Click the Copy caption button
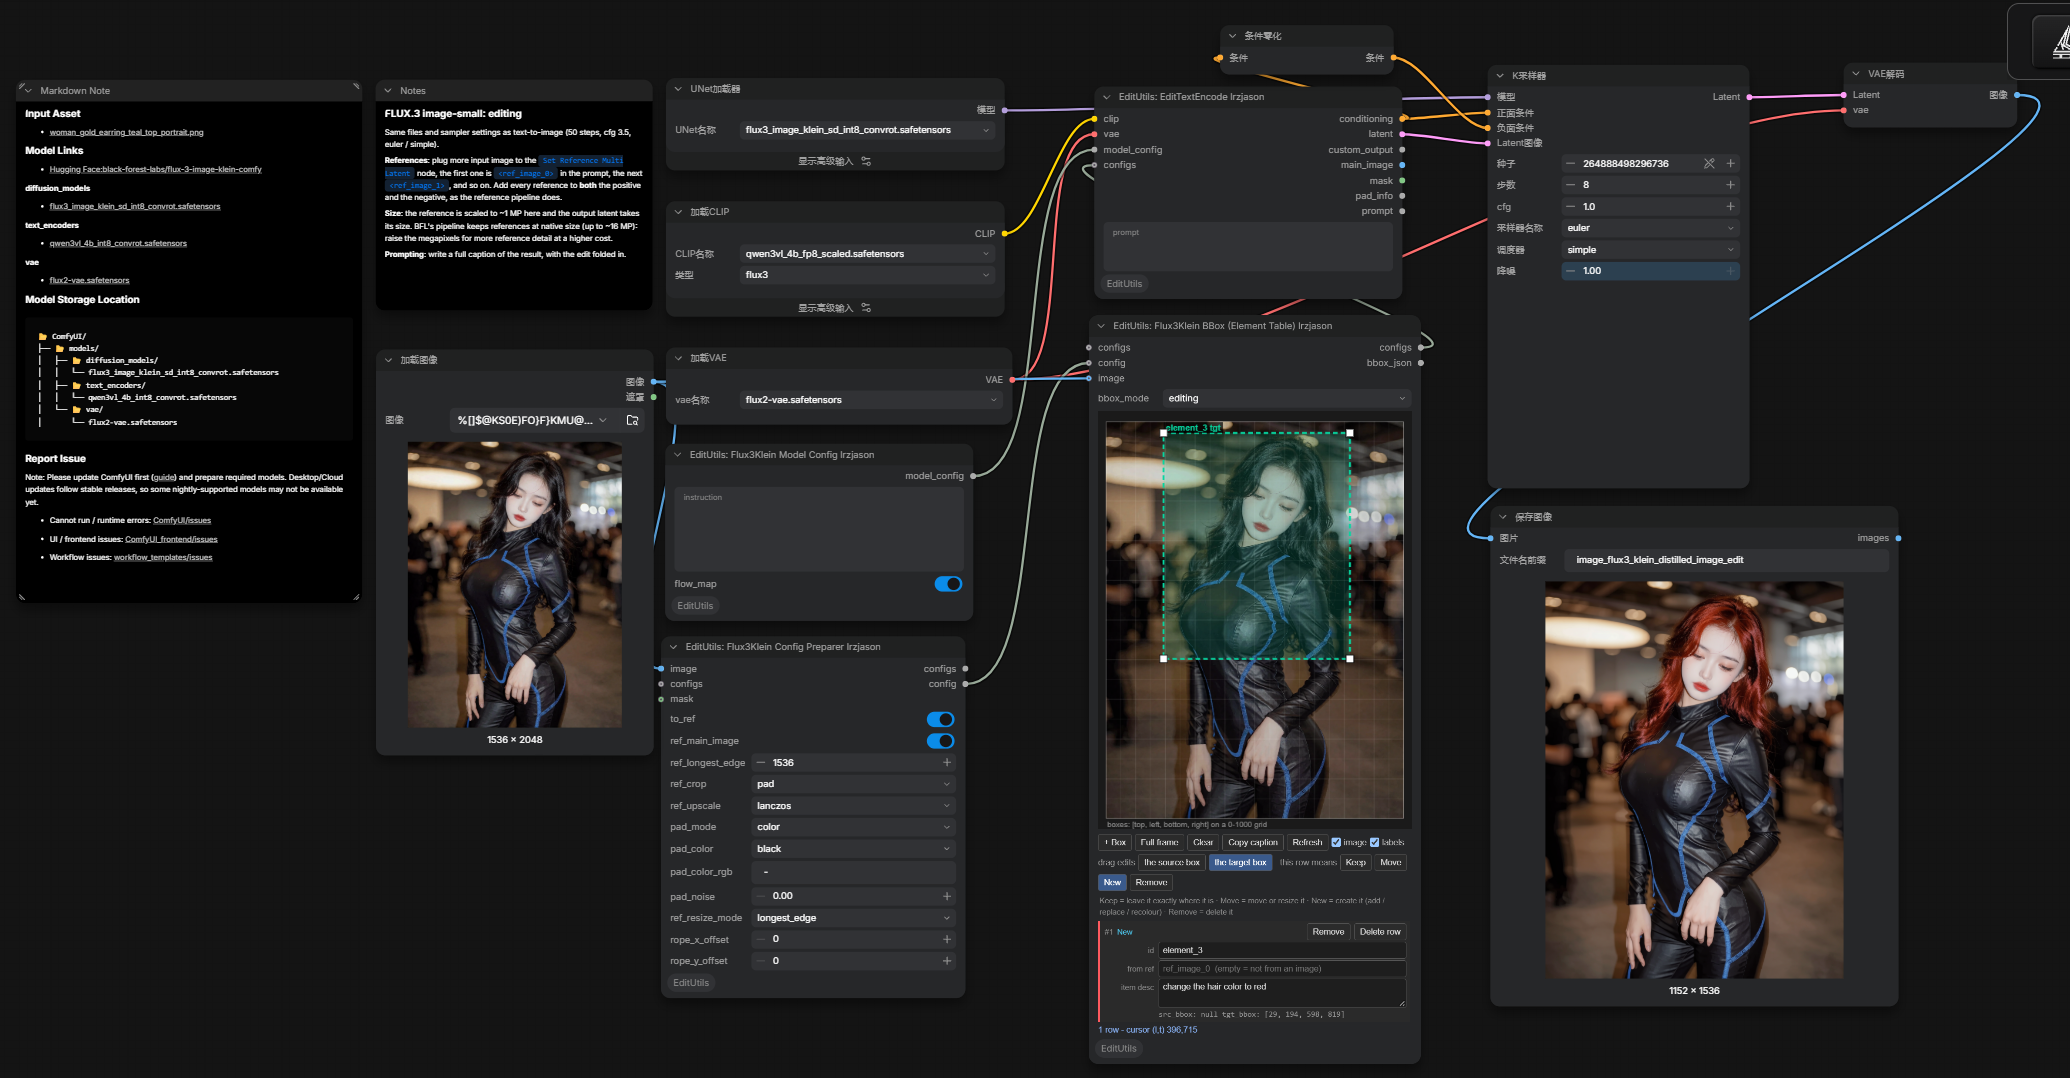This screenshot has height=1078, width=2070. pyautogui.click(x=1253, y=842)
